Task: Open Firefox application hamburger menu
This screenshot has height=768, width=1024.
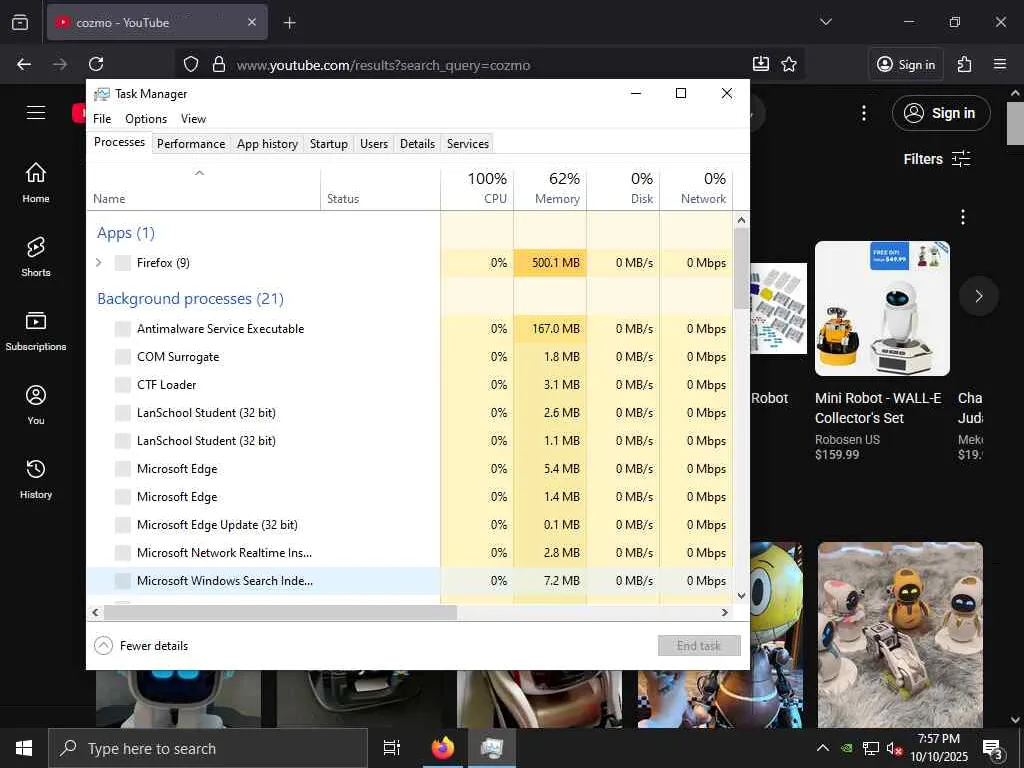Action: click(1000, 64)
